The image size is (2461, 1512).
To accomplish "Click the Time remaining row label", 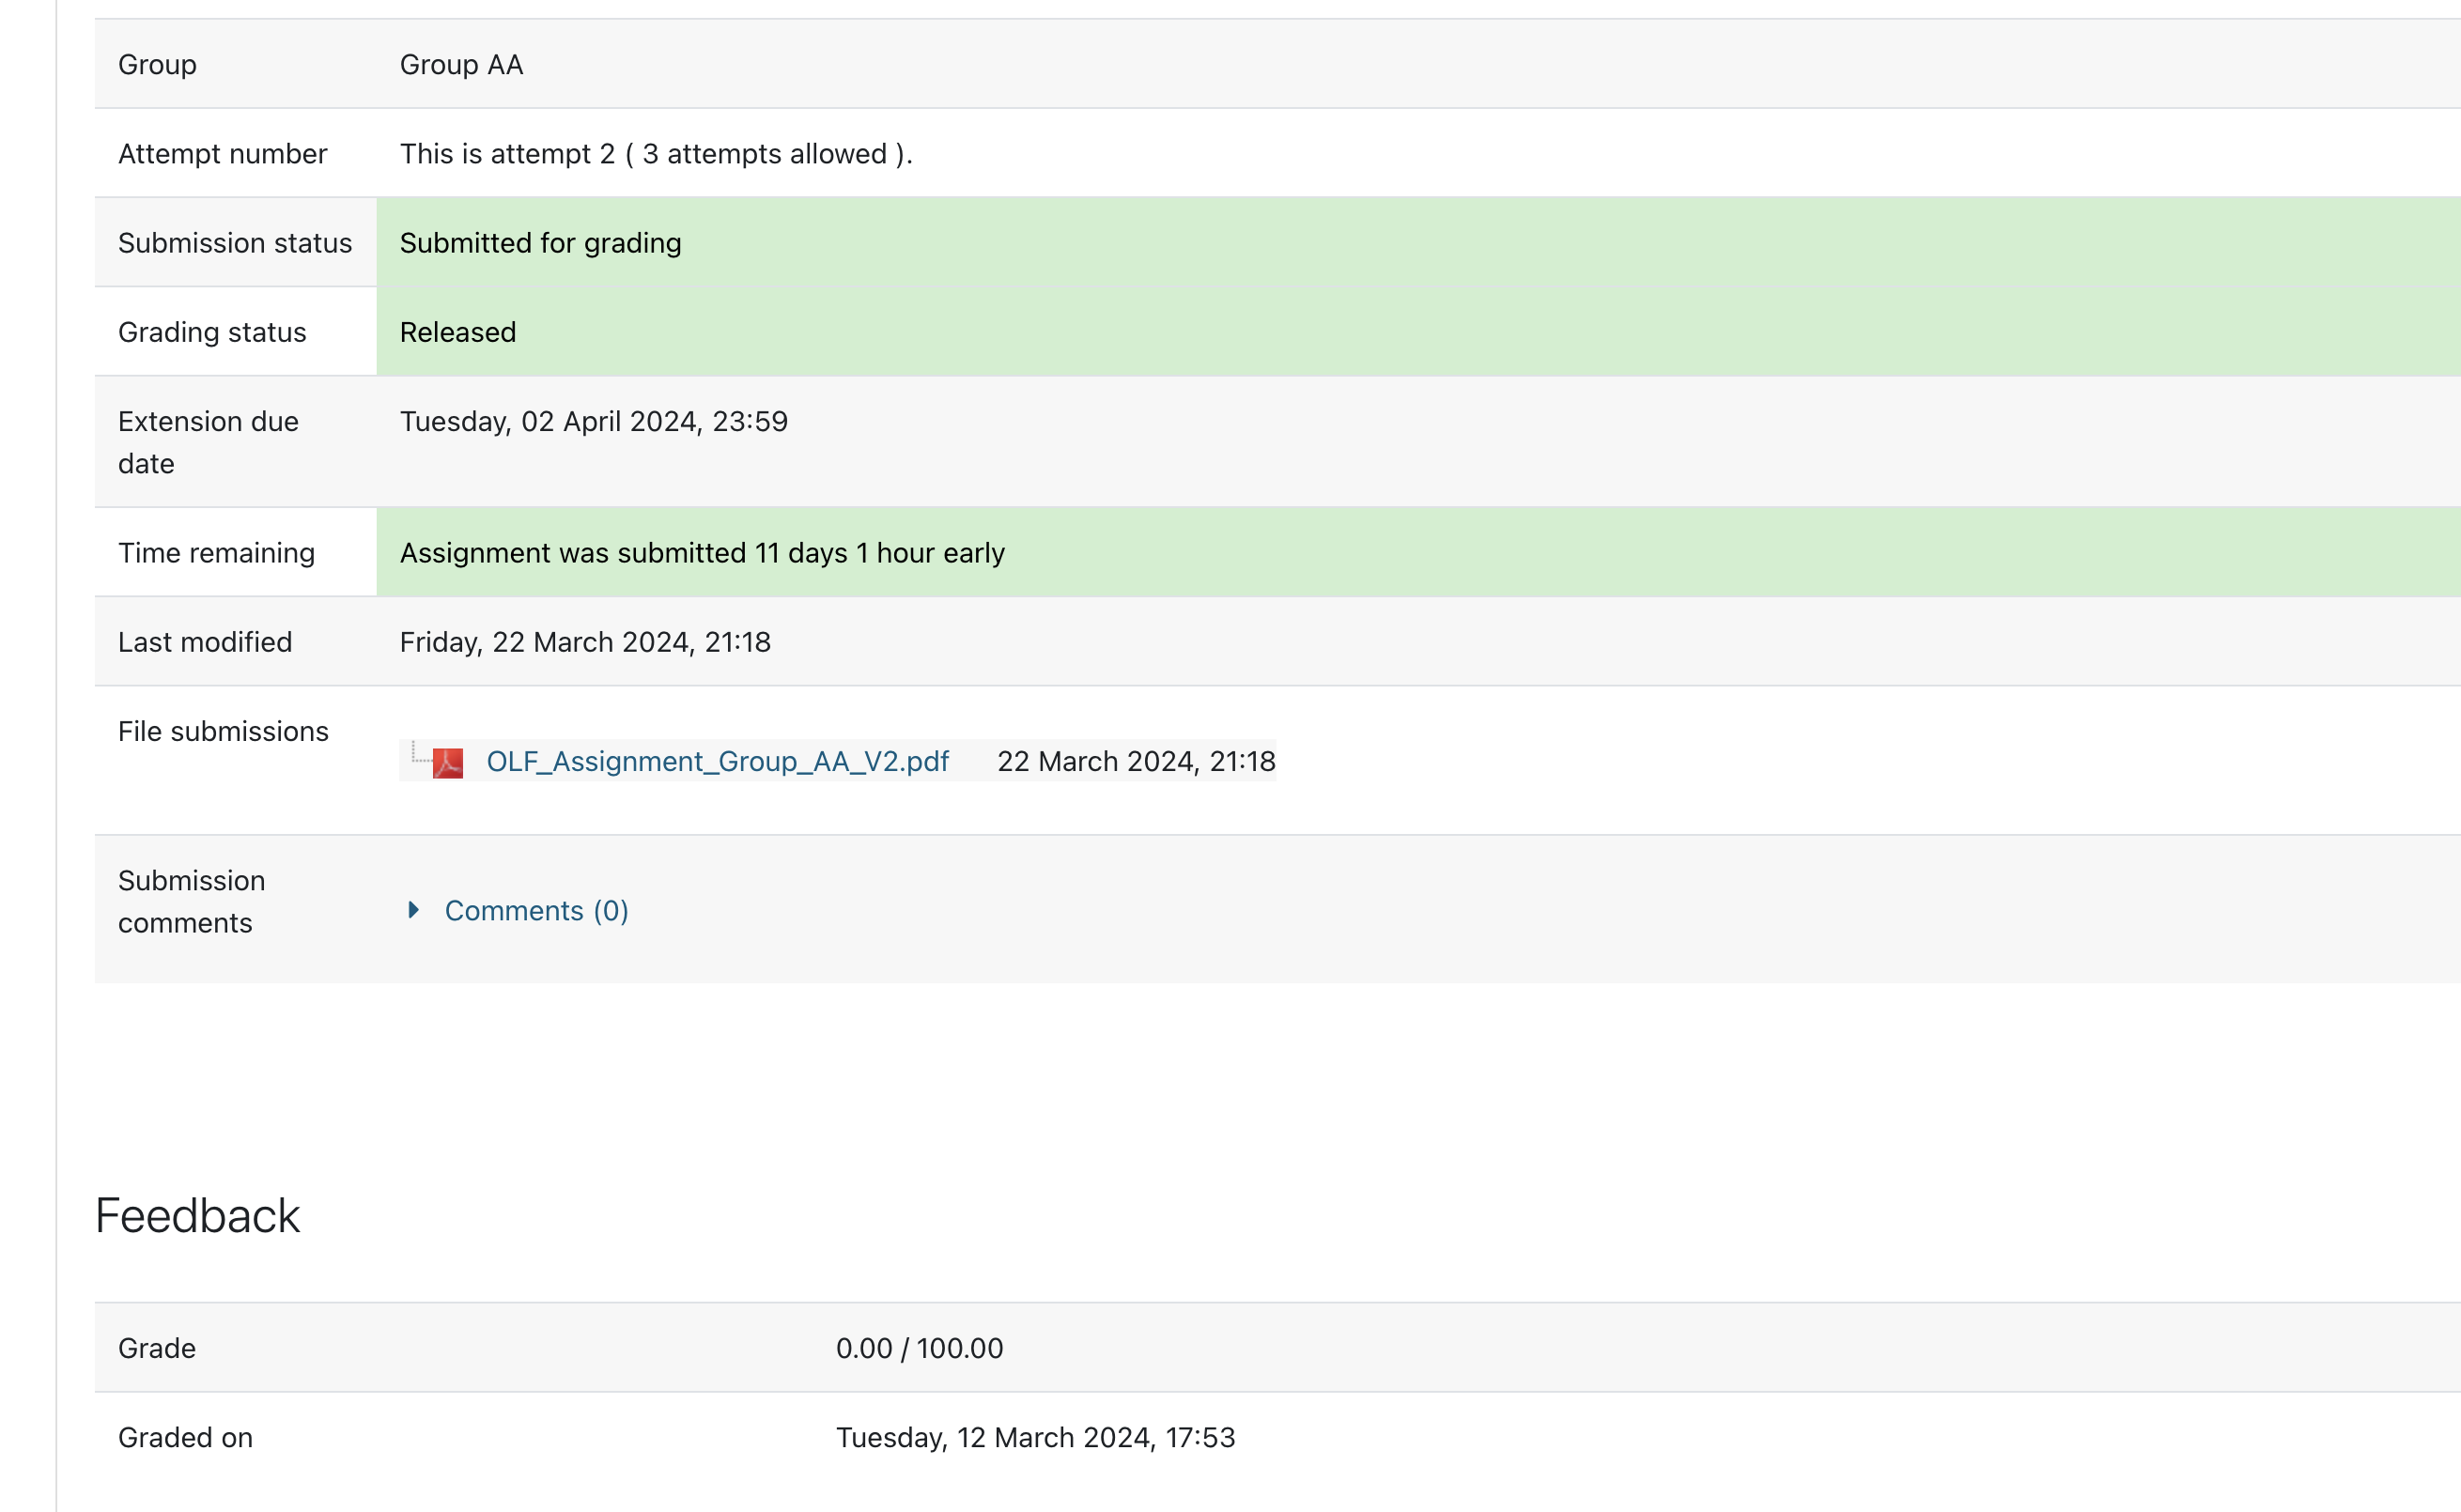I will click(216, 553).
